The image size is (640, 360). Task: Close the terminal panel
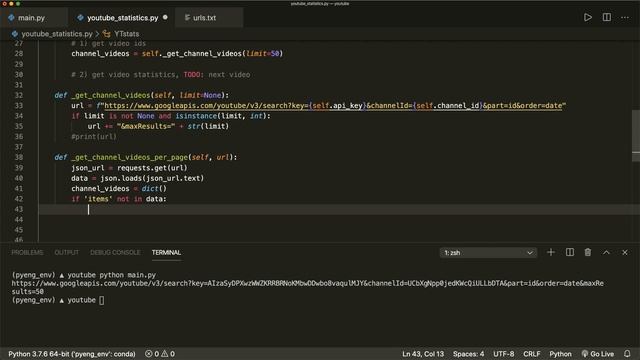625,252
